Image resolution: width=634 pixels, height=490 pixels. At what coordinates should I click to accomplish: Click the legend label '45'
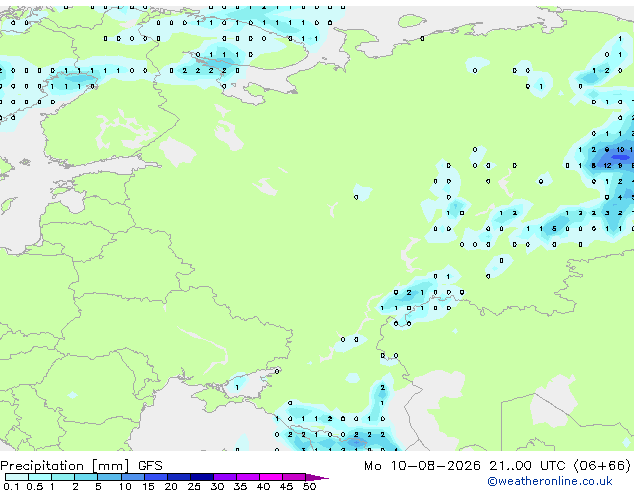coord(286,486)
